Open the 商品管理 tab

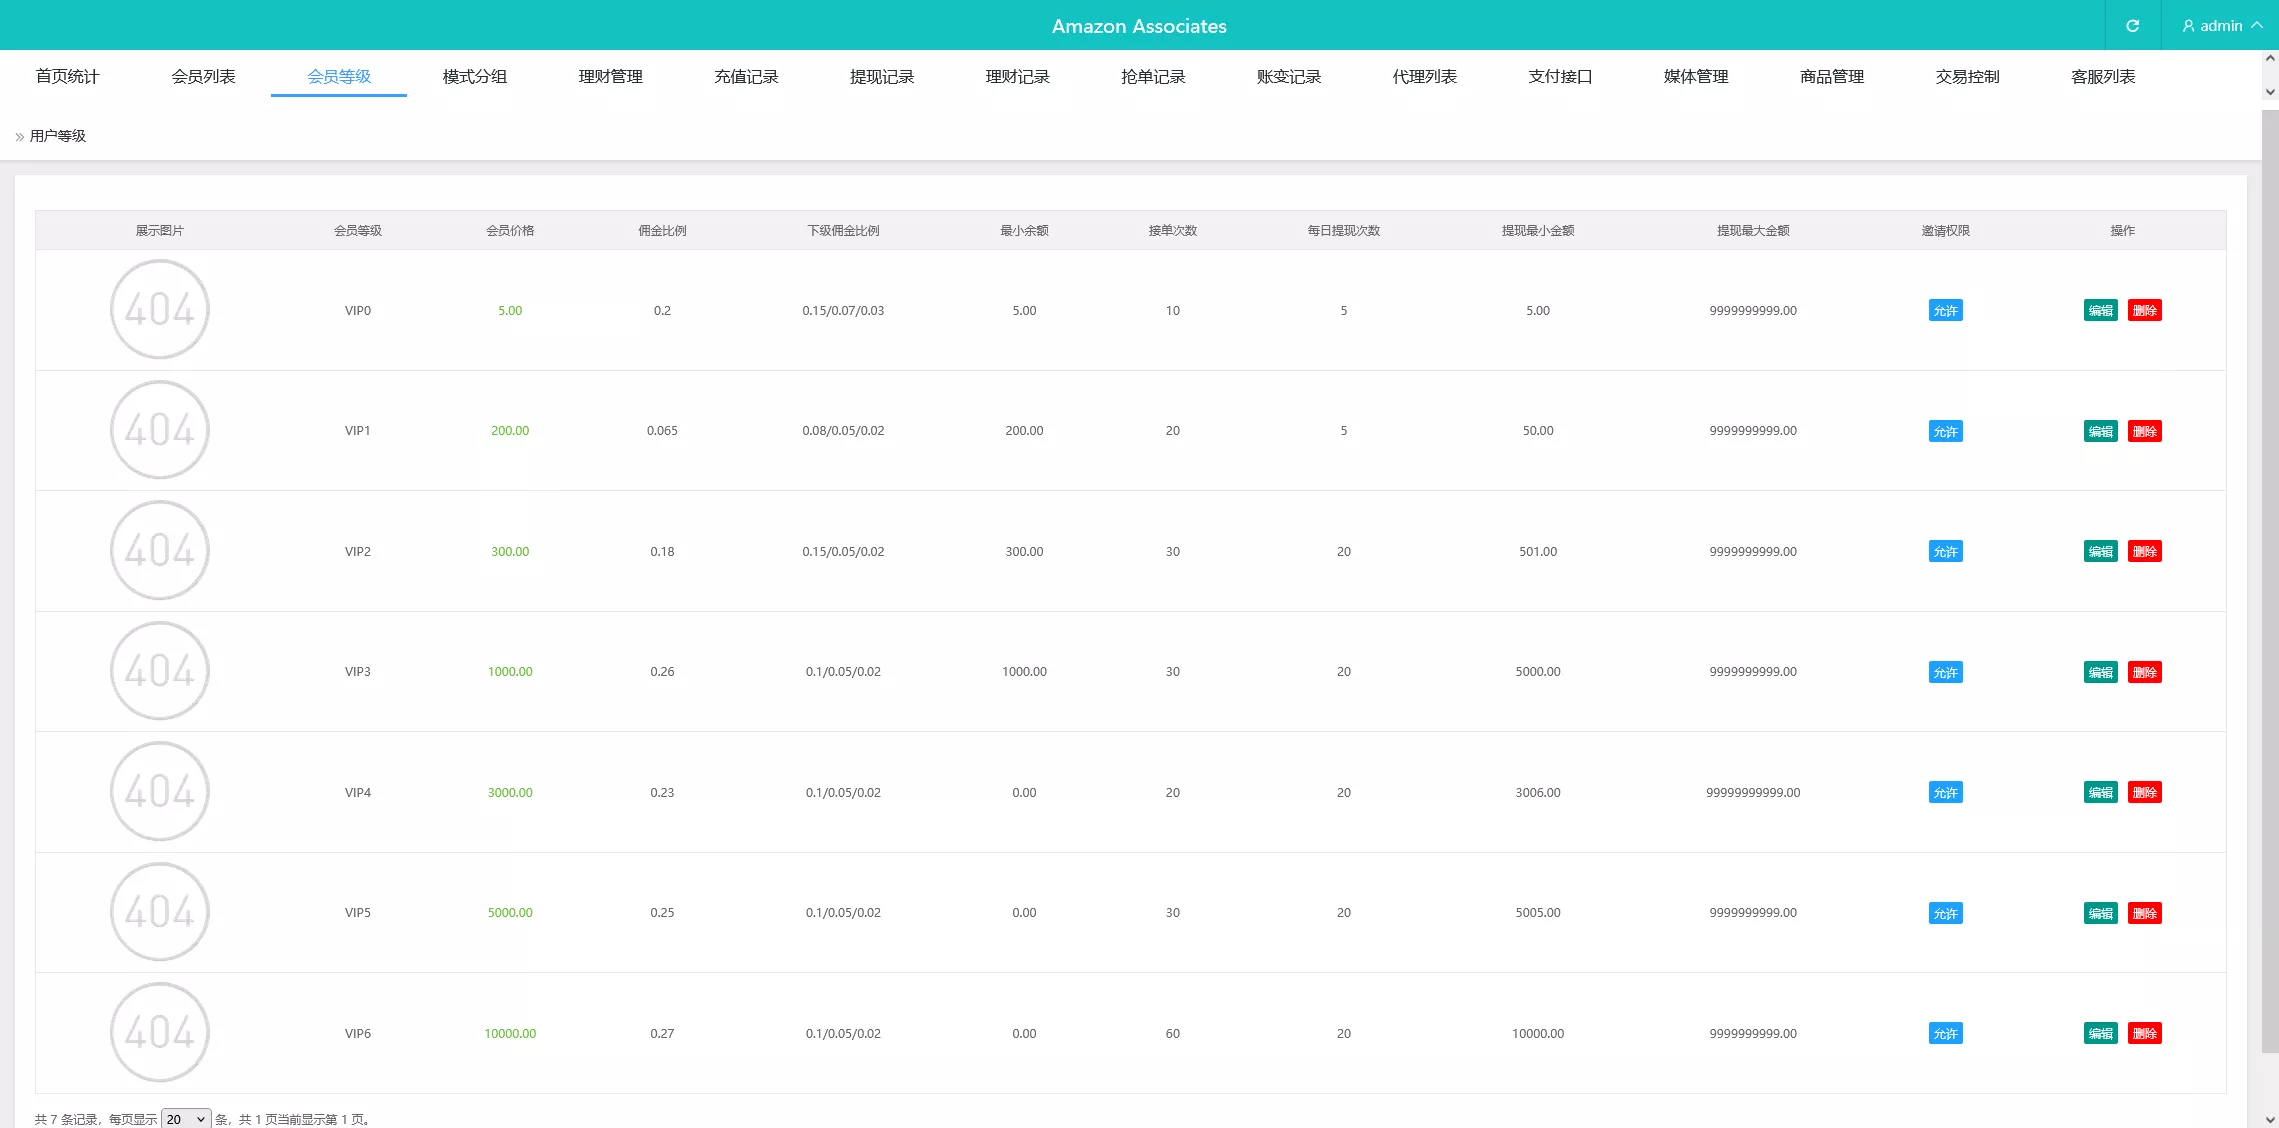point(1831,77)
